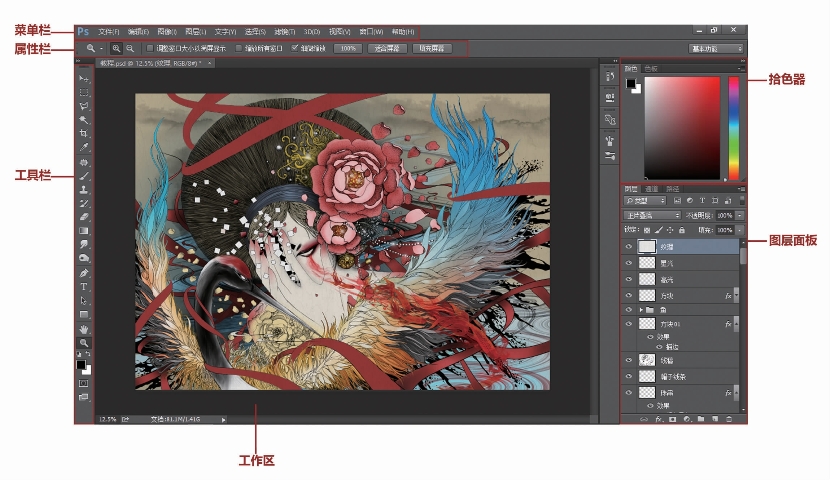Select the Rectangle shape tool
830x480 pixels.
click(84, 314)
